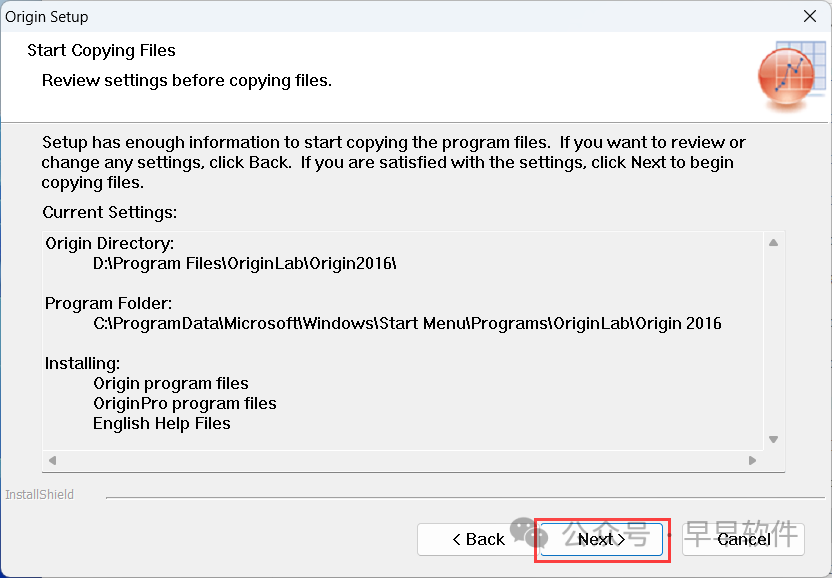Click the InstallShield label
The width and height of the screenshot is (832, 578).
40,494
